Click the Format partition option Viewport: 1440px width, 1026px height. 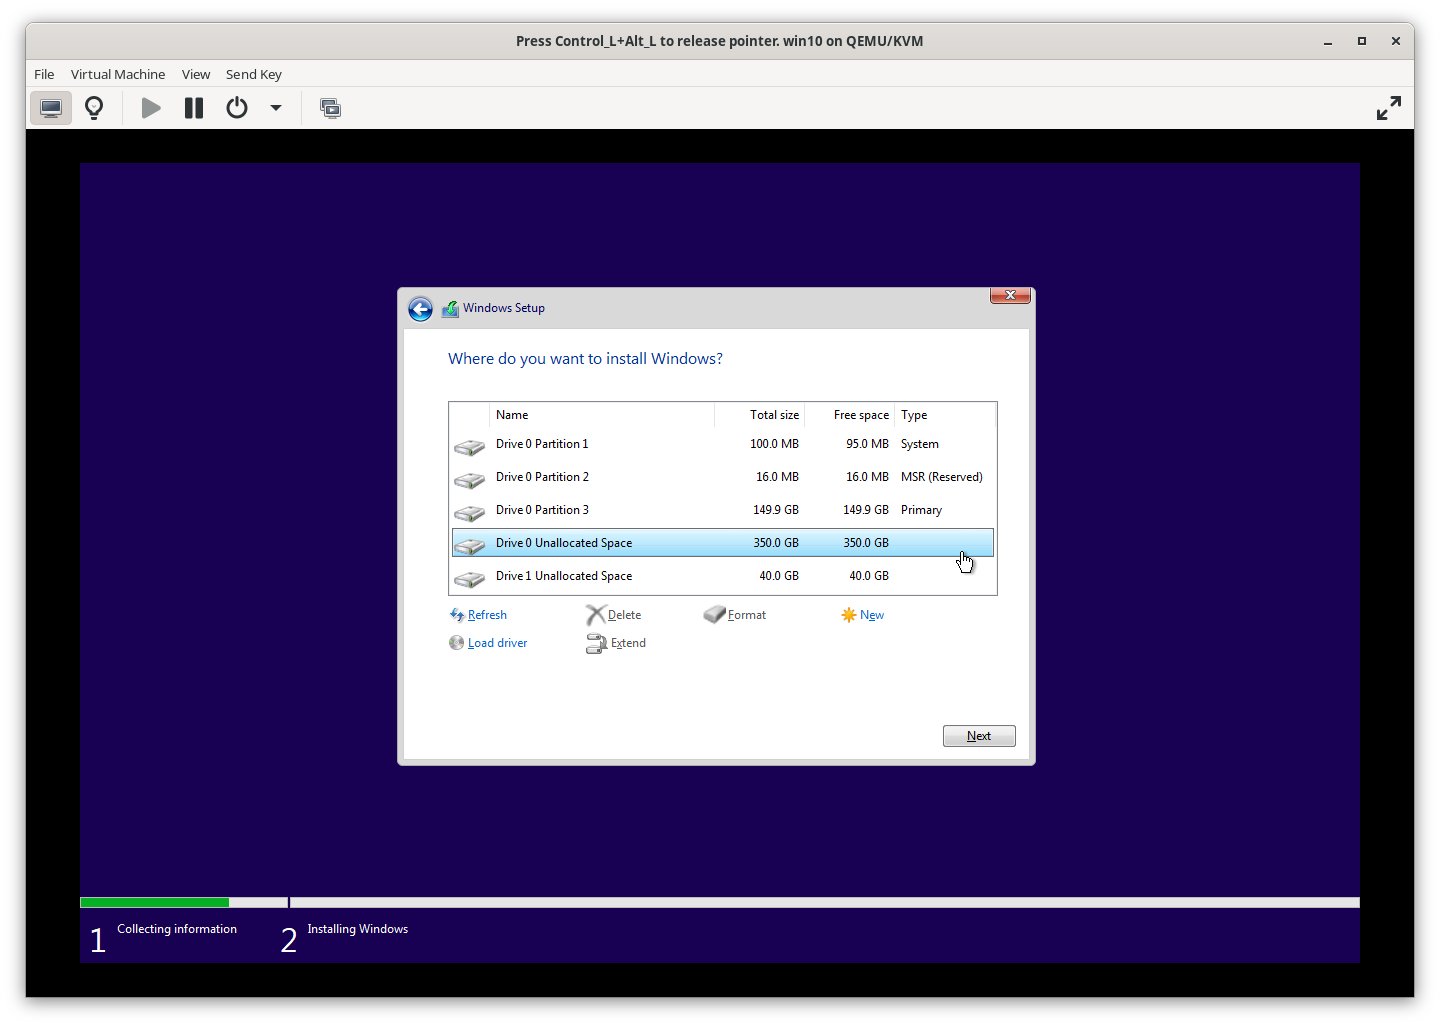(x=747, y=615)
